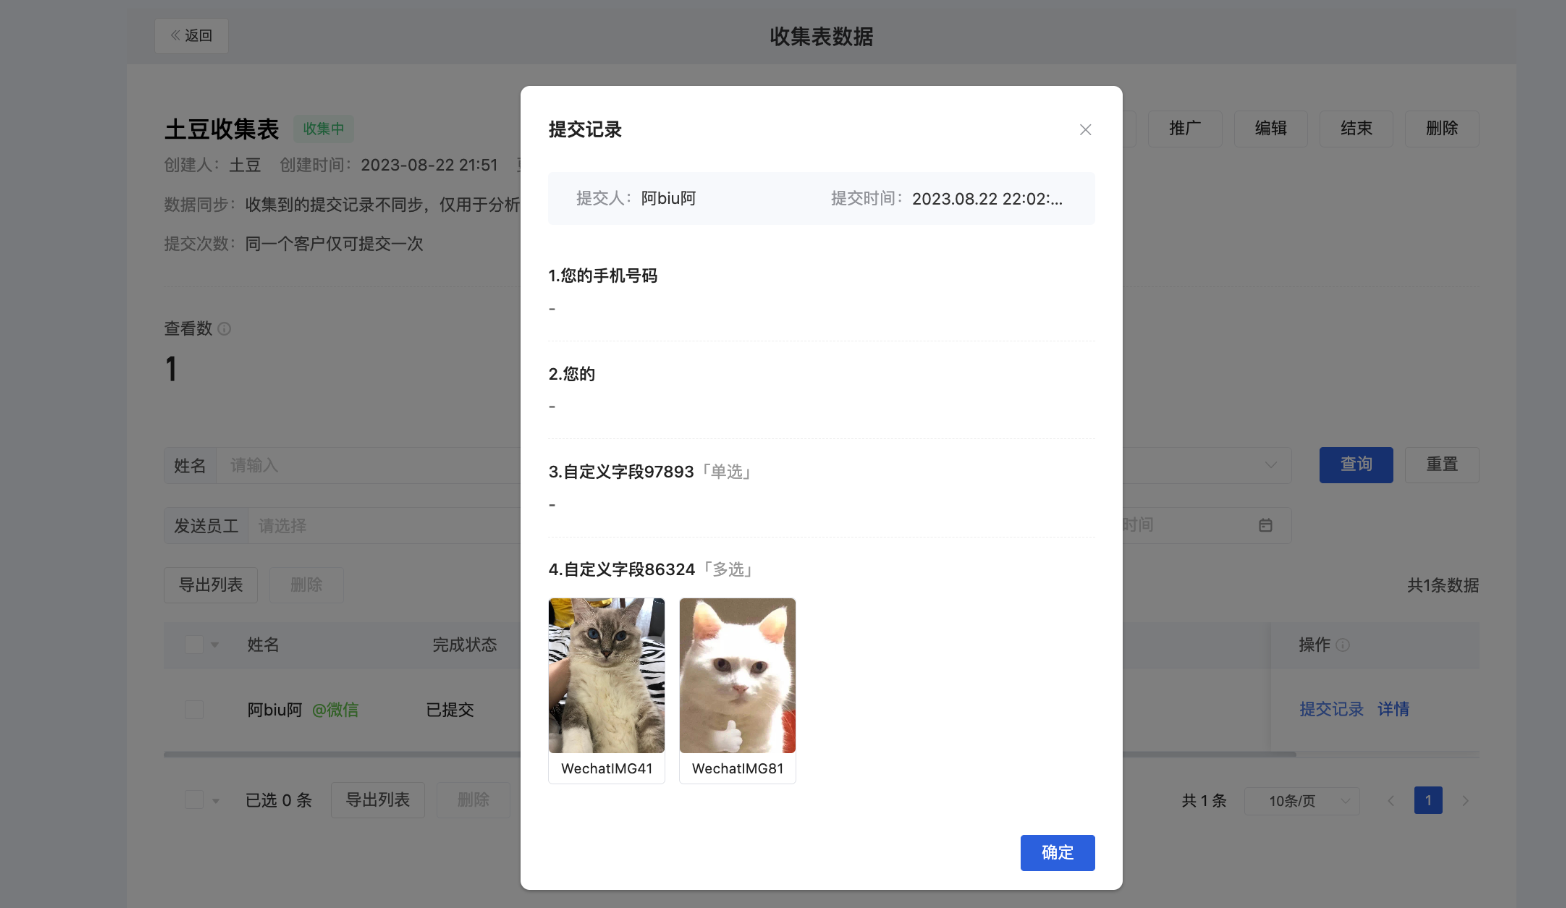Image resolution: width=1566 pixels, height=908 pixels.
Task: Click the info icon beside 操作 column header
Action: coord(1343,645)
